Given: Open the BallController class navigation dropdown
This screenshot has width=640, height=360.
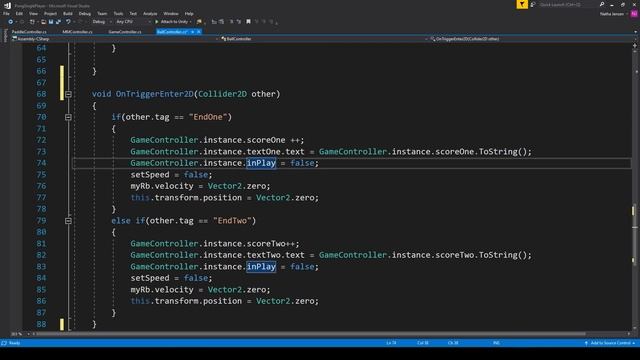Looking at the screenshot, I should tap(324, 39).
